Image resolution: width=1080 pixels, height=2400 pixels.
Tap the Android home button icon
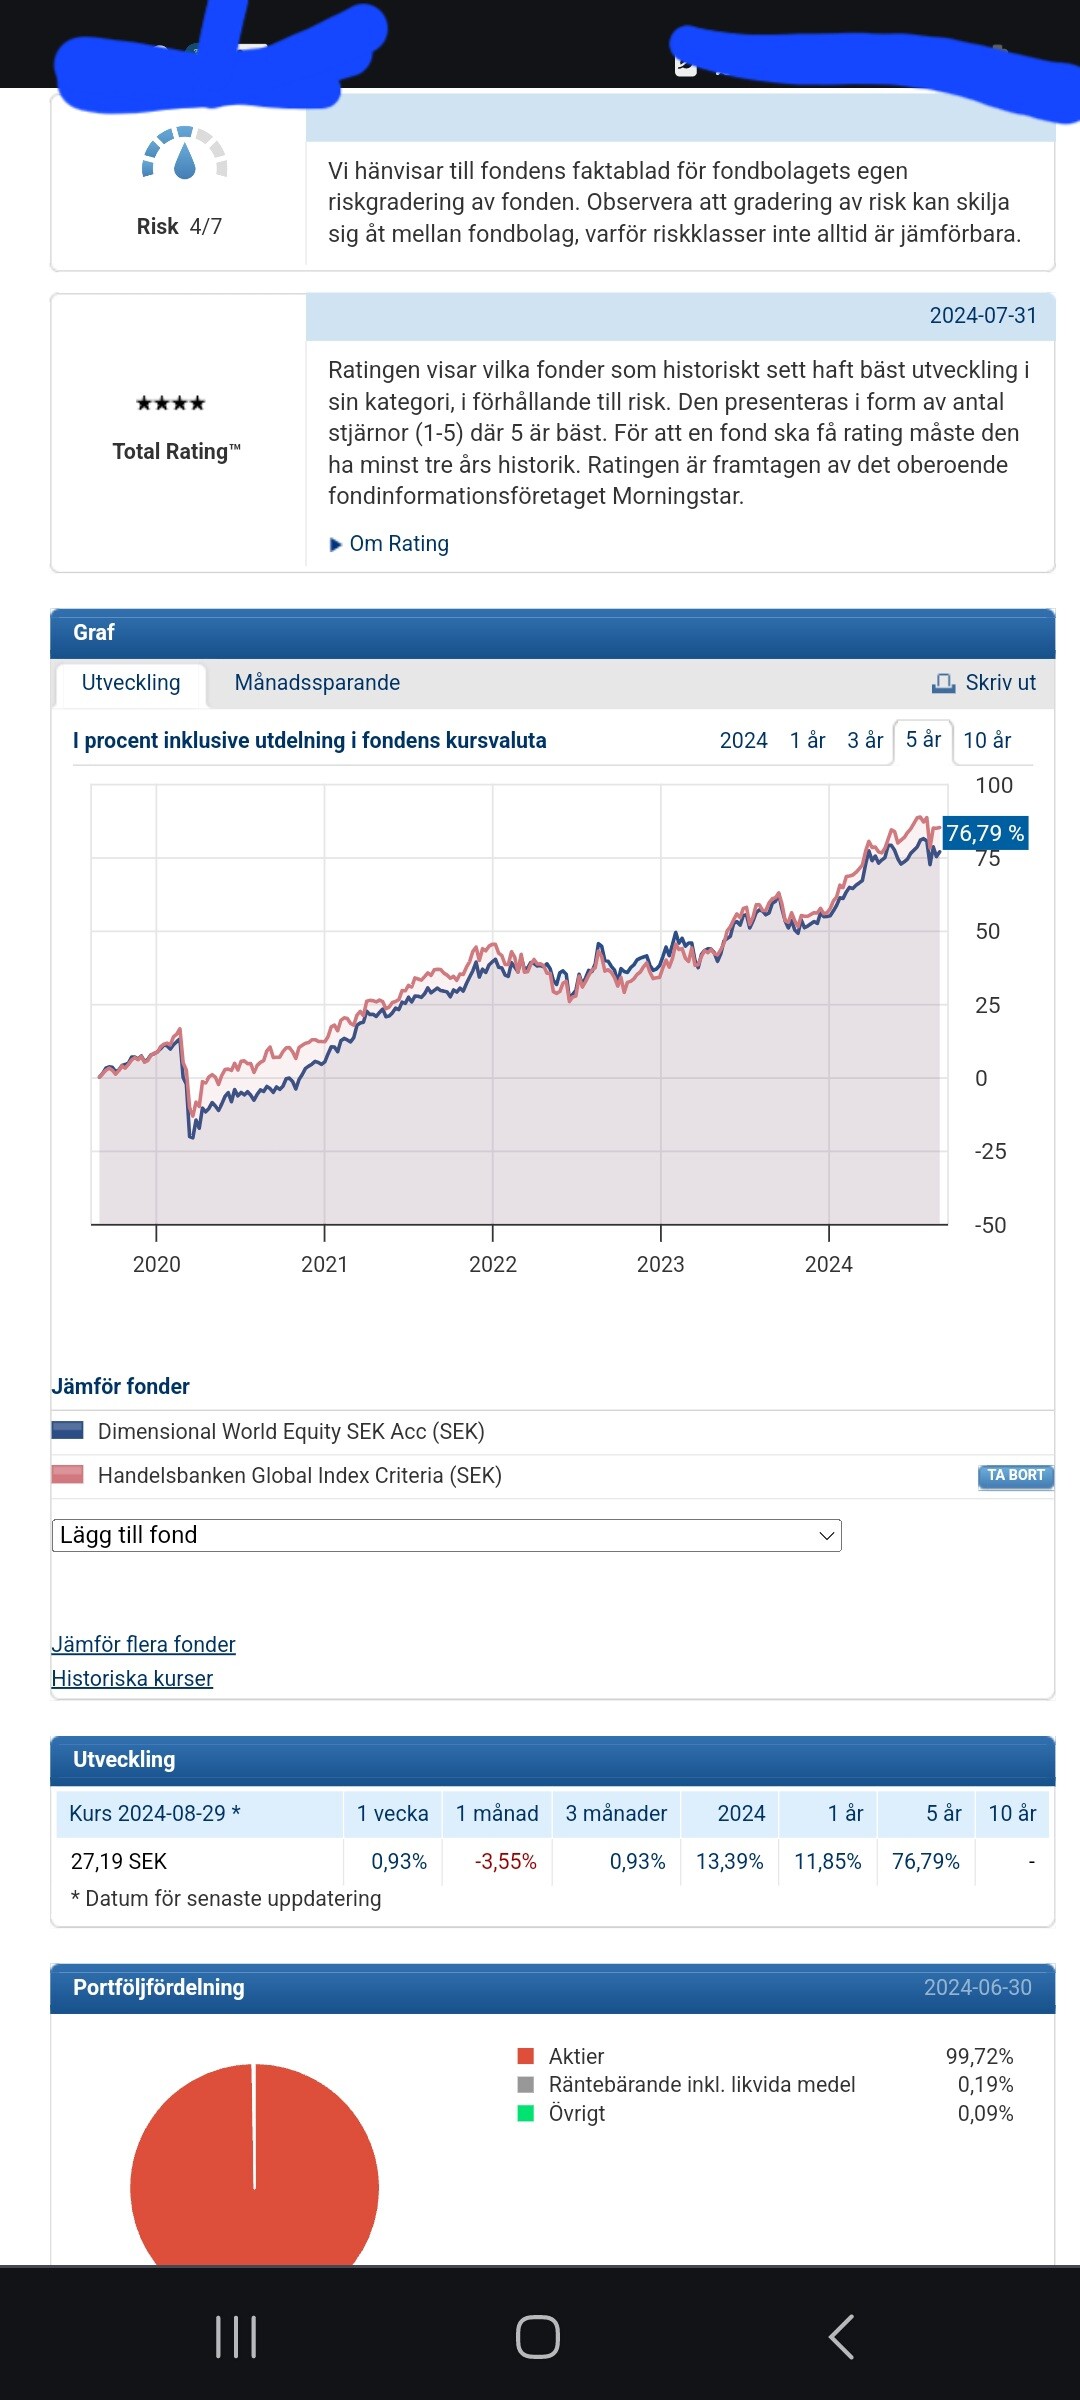(x=538, y=2337)
